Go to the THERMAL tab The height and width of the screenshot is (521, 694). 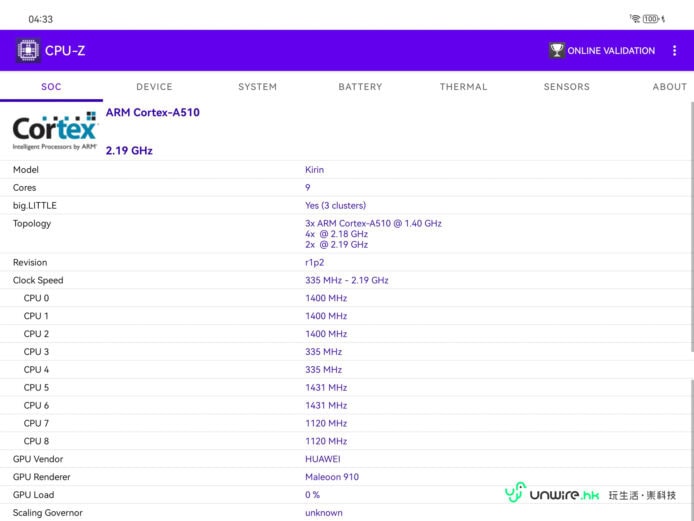(x=463, y=87)
